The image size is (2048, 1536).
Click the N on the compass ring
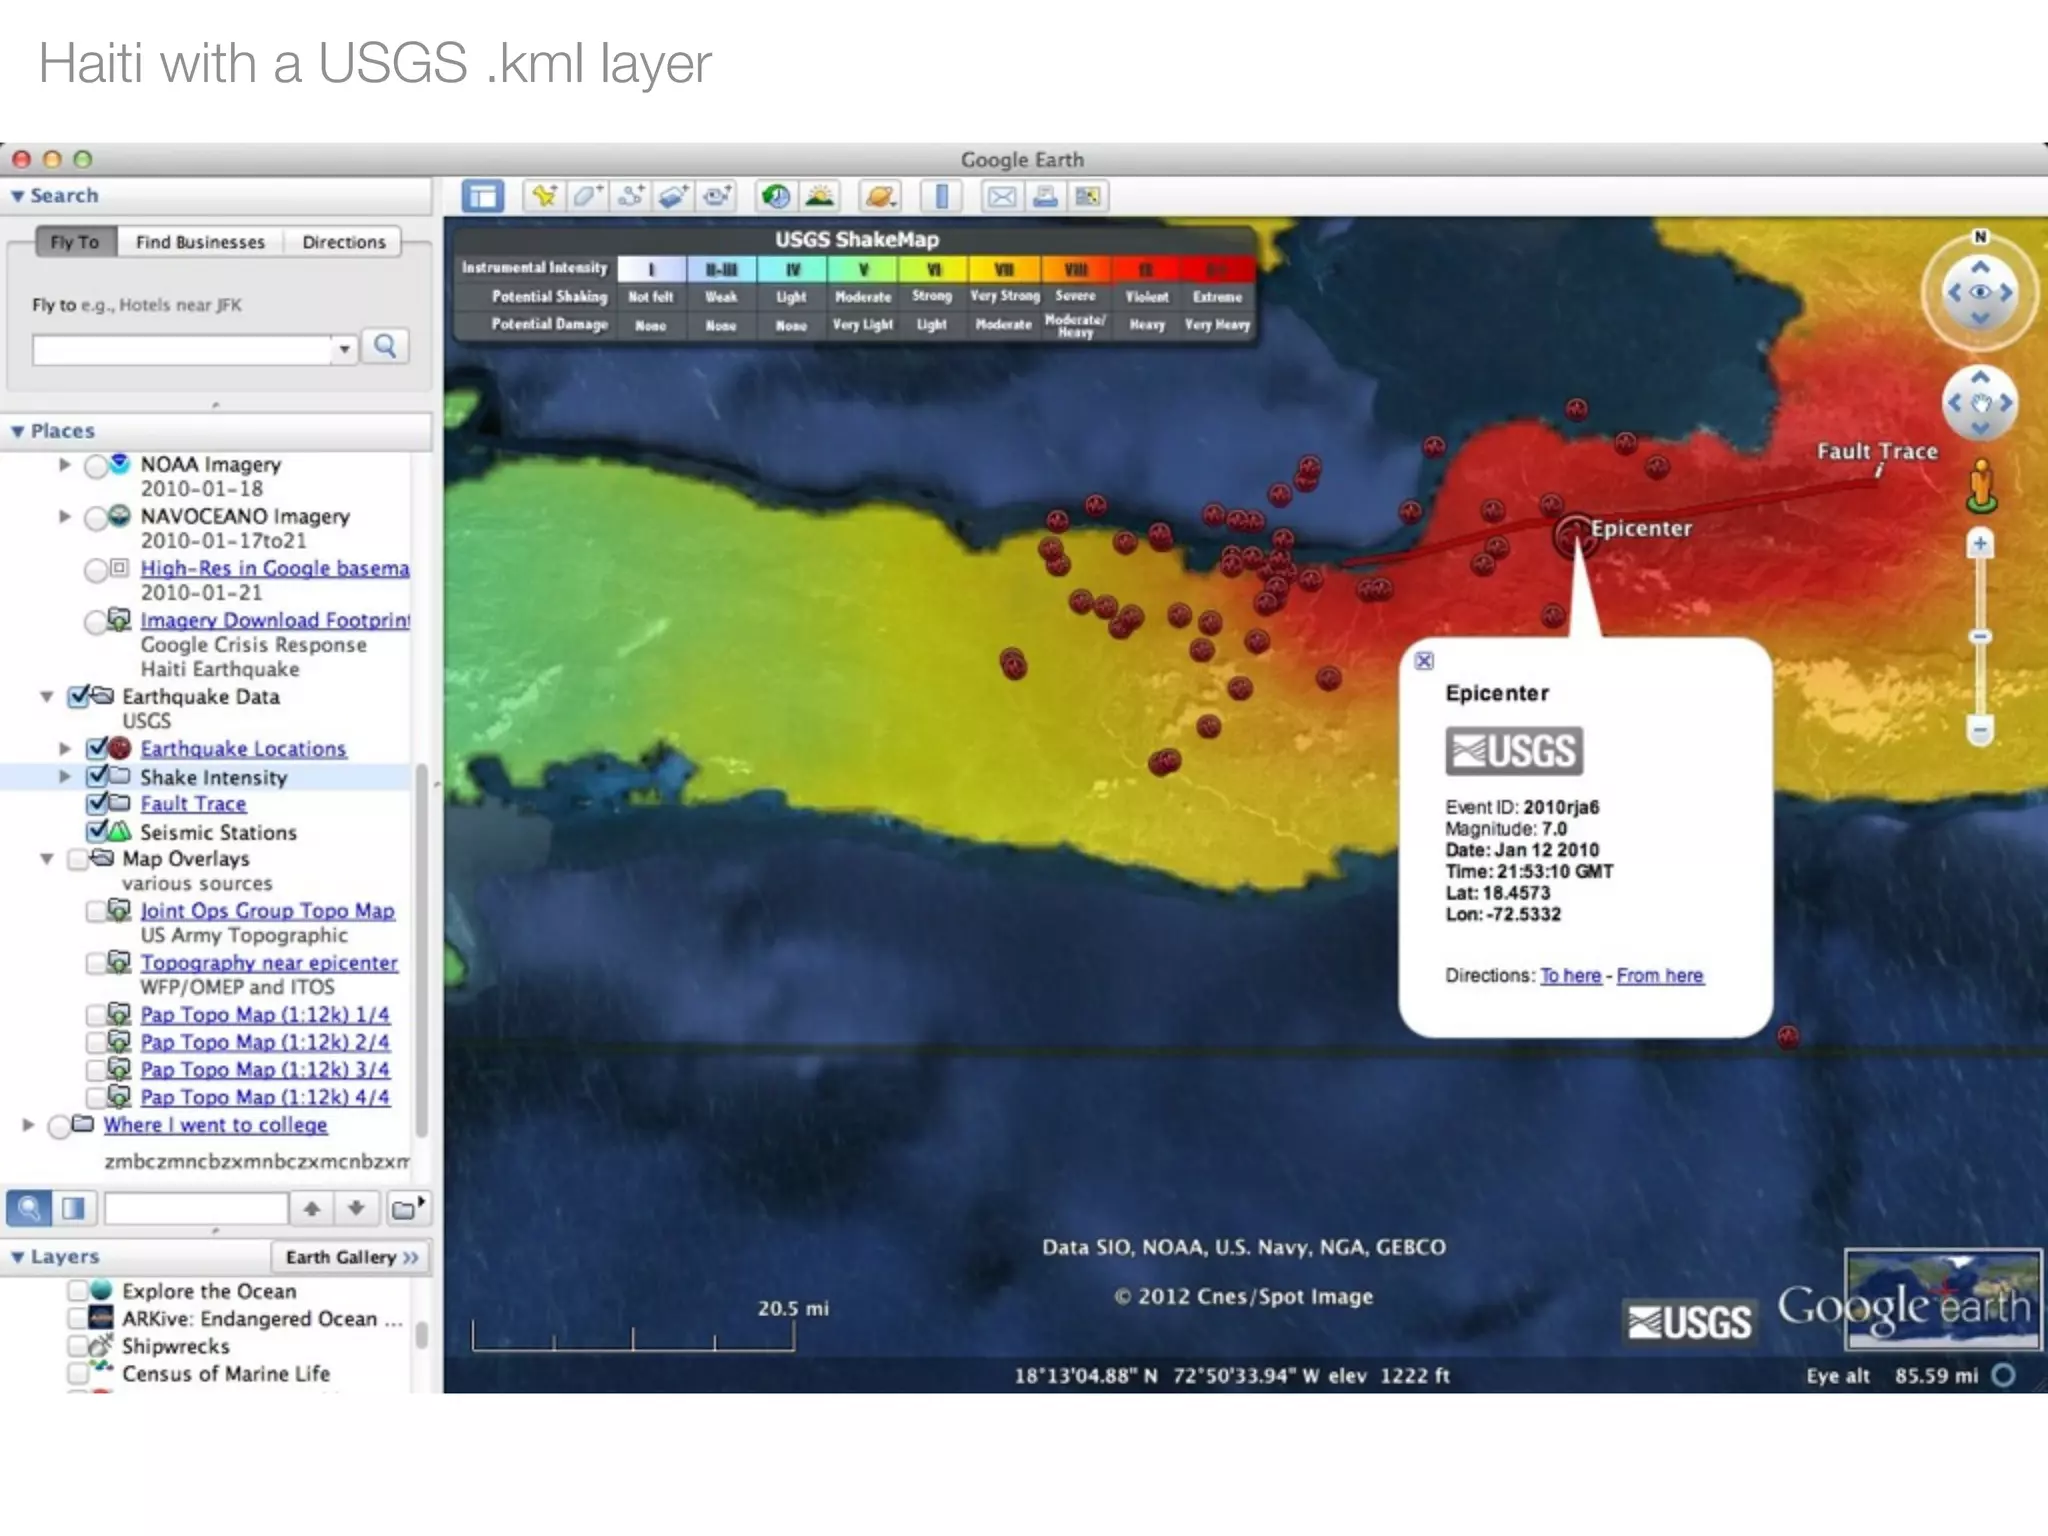tap(1980, 237)
